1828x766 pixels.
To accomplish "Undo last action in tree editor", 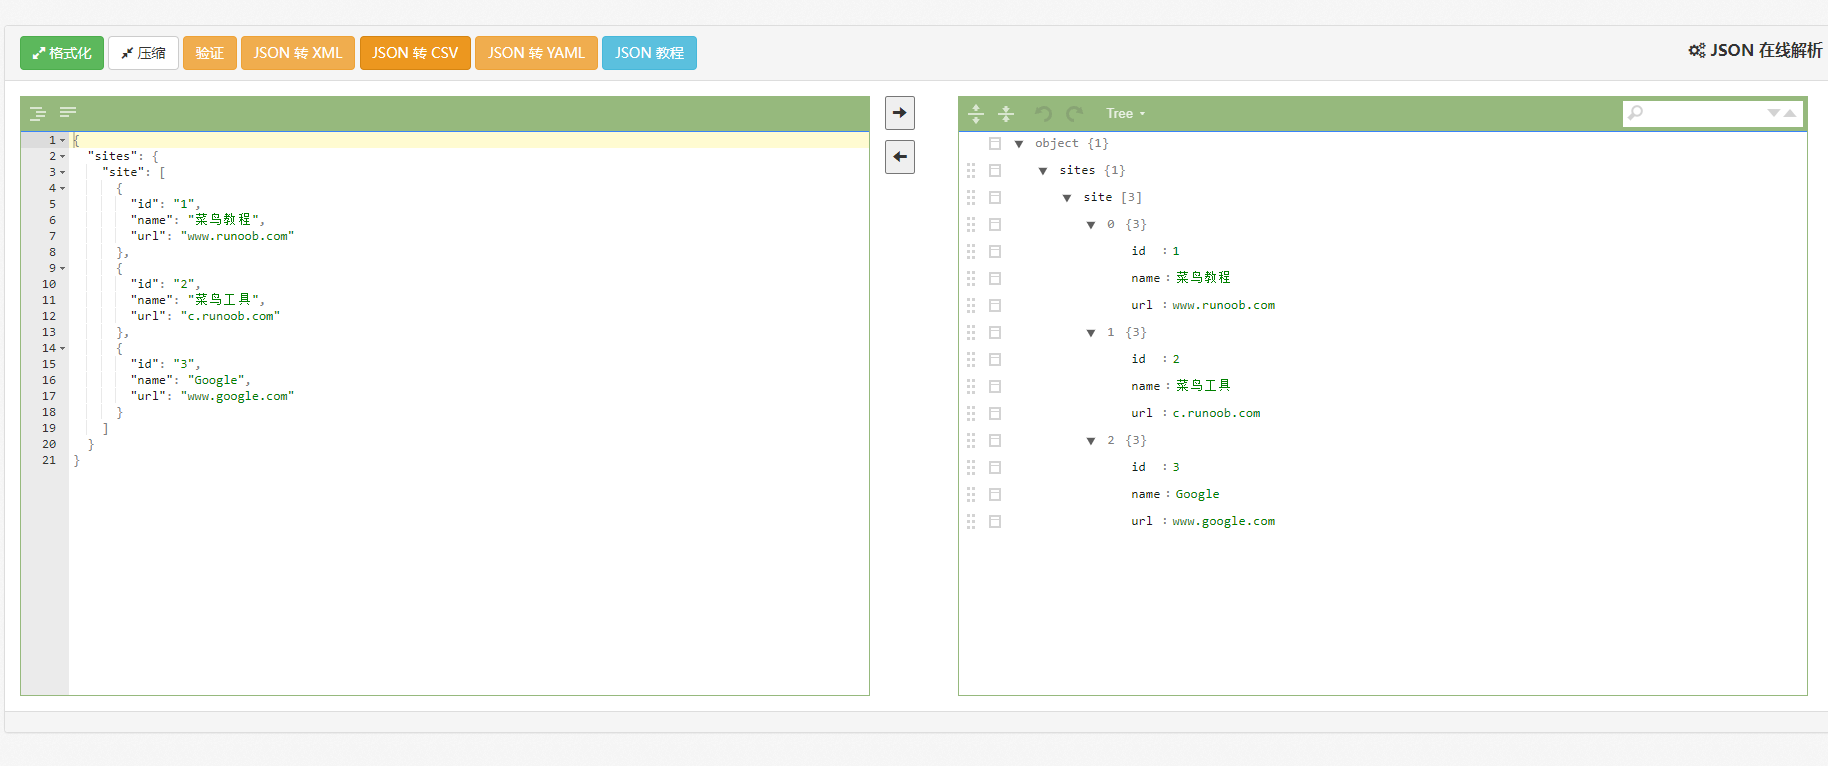I will click(x=1043, y=113).
